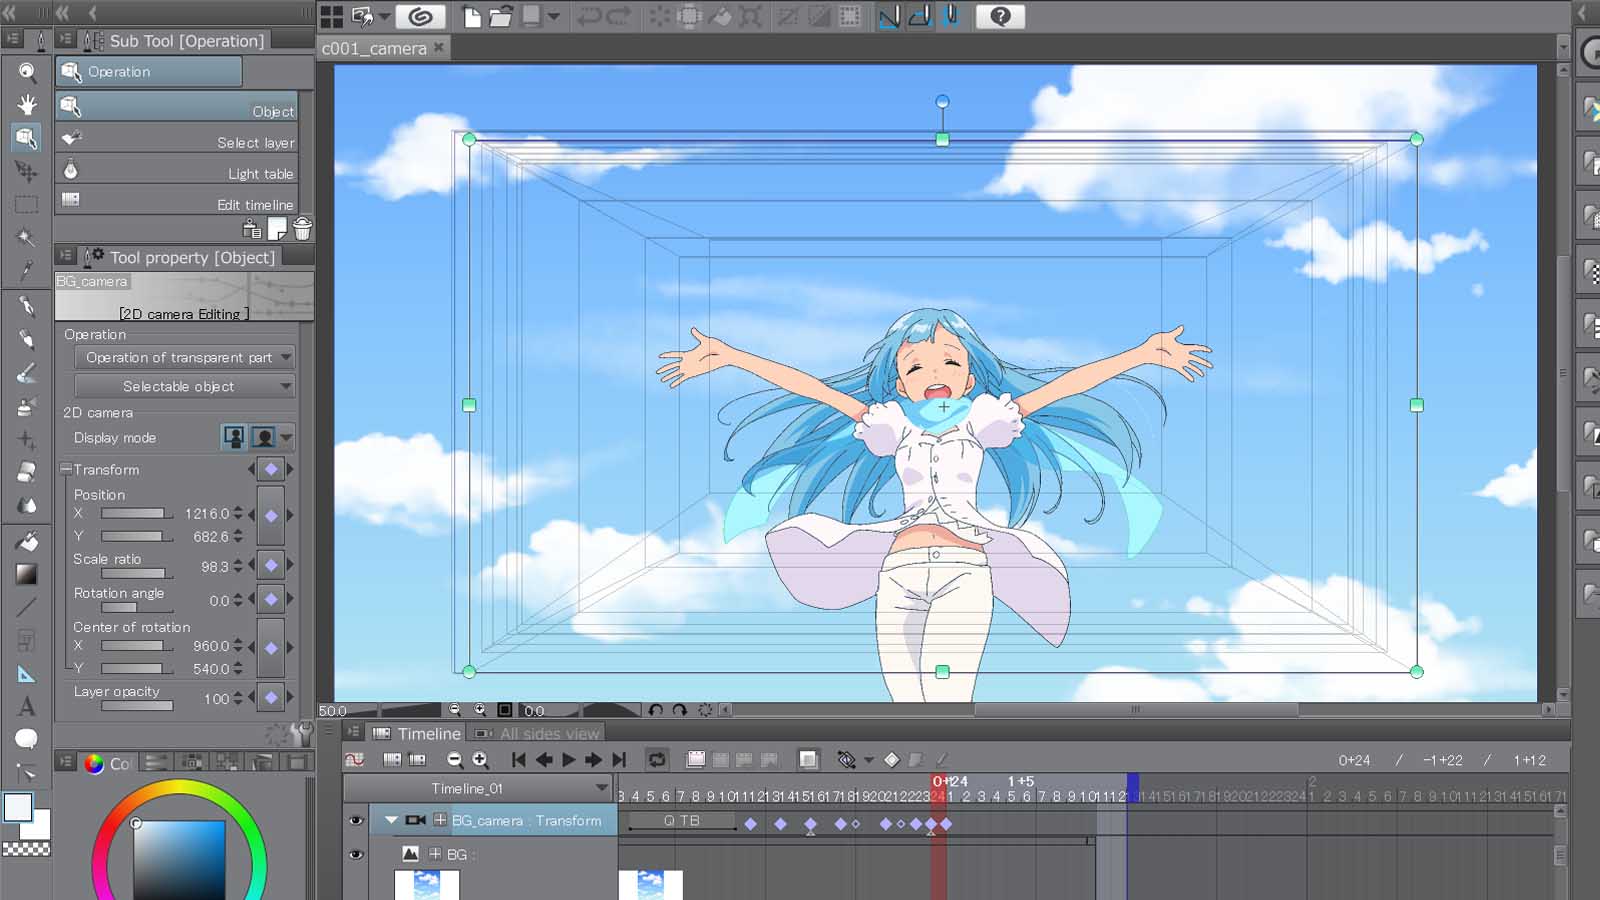Open the Sub Tool [Operation] palette tab
Image resolution: width=1600 pixels, height=900 pixels.
pyautogui.click(x=176, y=40)
